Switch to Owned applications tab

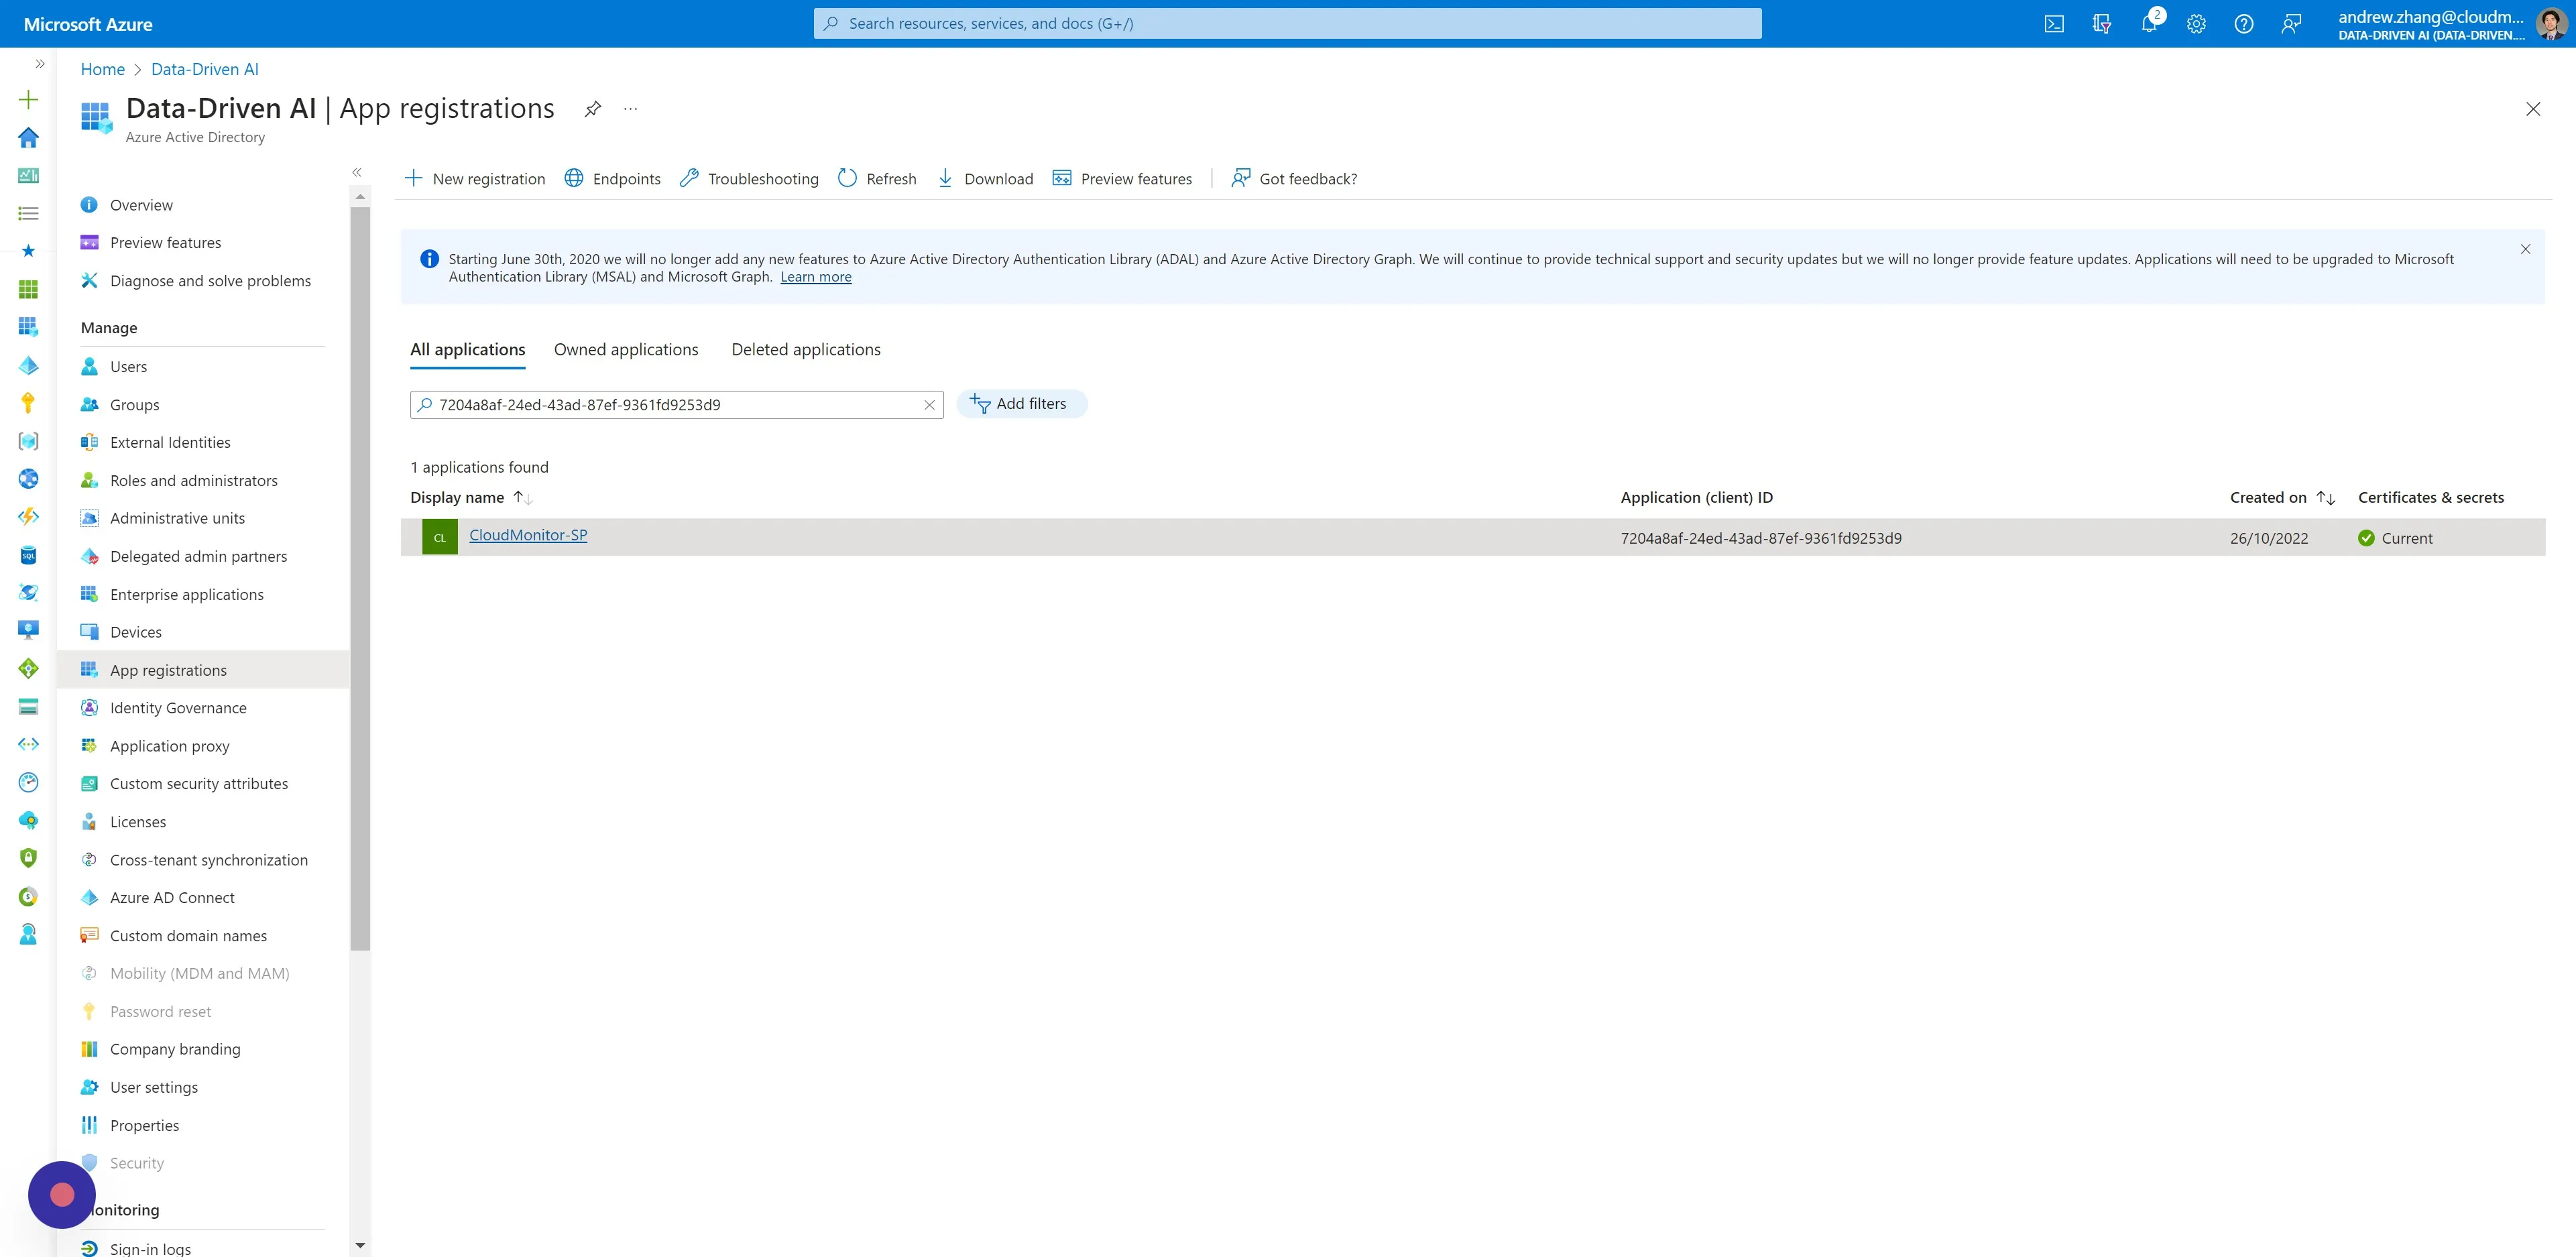click(626, 350)
